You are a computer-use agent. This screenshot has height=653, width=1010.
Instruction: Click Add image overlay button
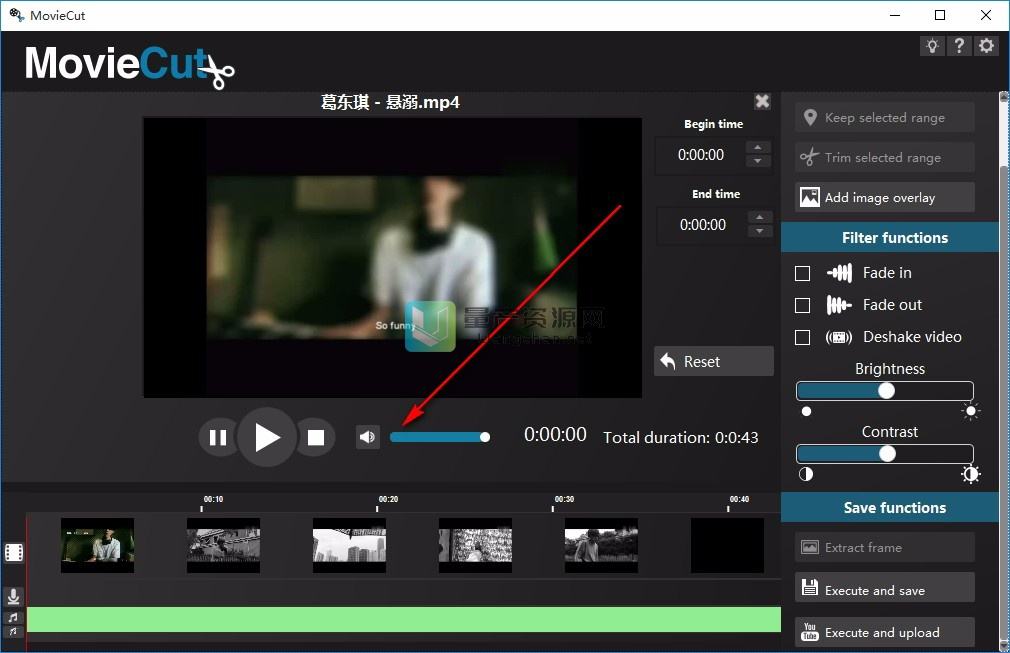point(884,197)
